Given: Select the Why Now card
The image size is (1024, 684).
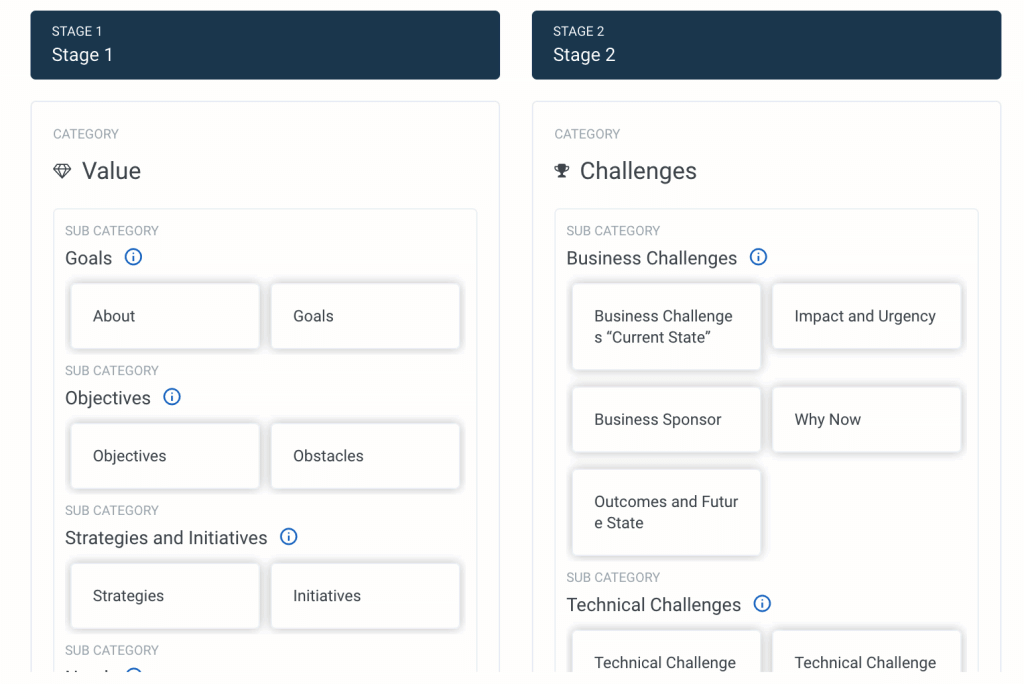Looking at the screenshot, I should 866,420.
